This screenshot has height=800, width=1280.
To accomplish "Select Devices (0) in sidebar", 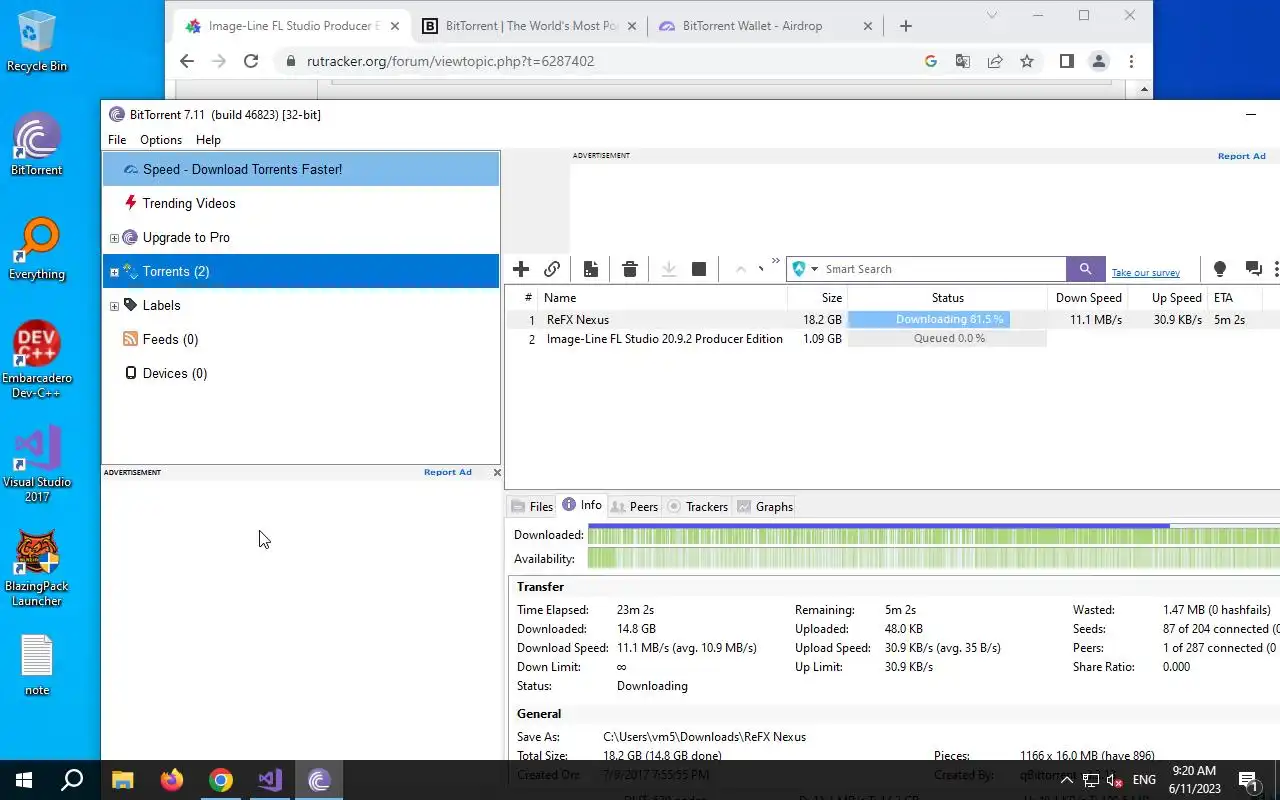I will (301, 373).
